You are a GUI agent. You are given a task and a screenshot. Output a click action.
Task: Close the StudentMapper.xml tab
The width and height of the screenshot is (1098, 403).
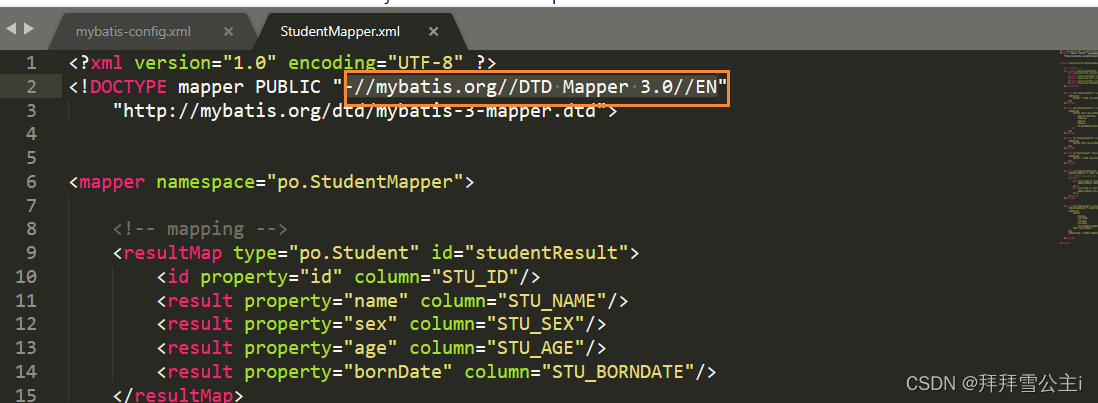coord(433,31)
